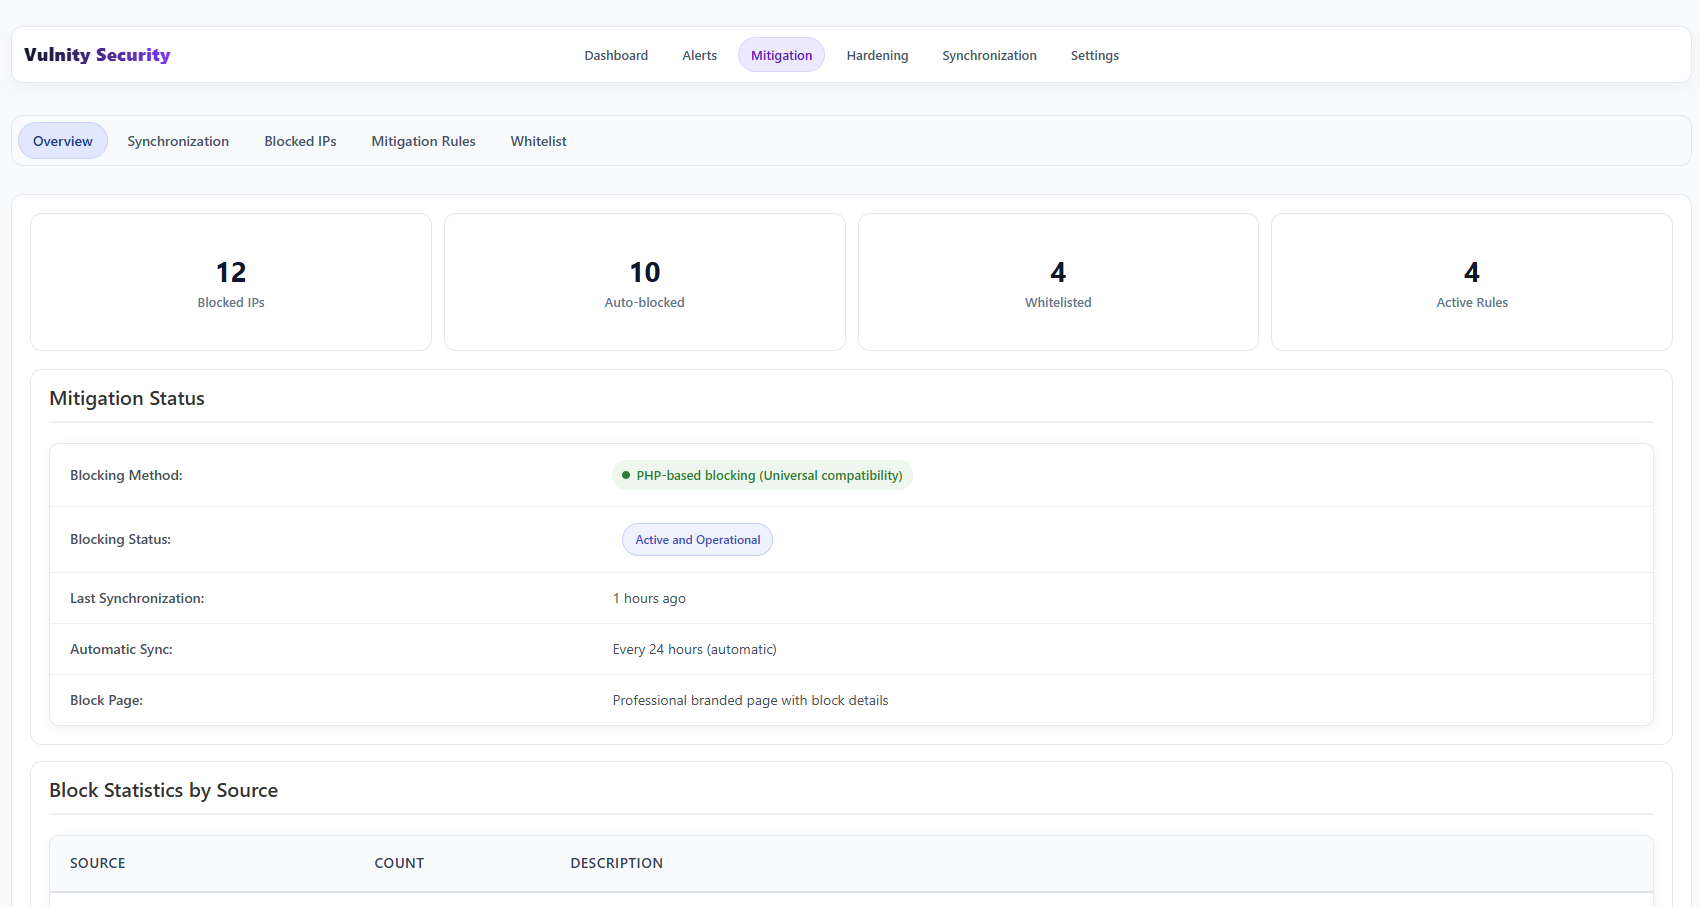Screen dimensions: 1700x907
Task: Open the Settings menu item
Action: pyautogui.click(x=1094, y=55)
